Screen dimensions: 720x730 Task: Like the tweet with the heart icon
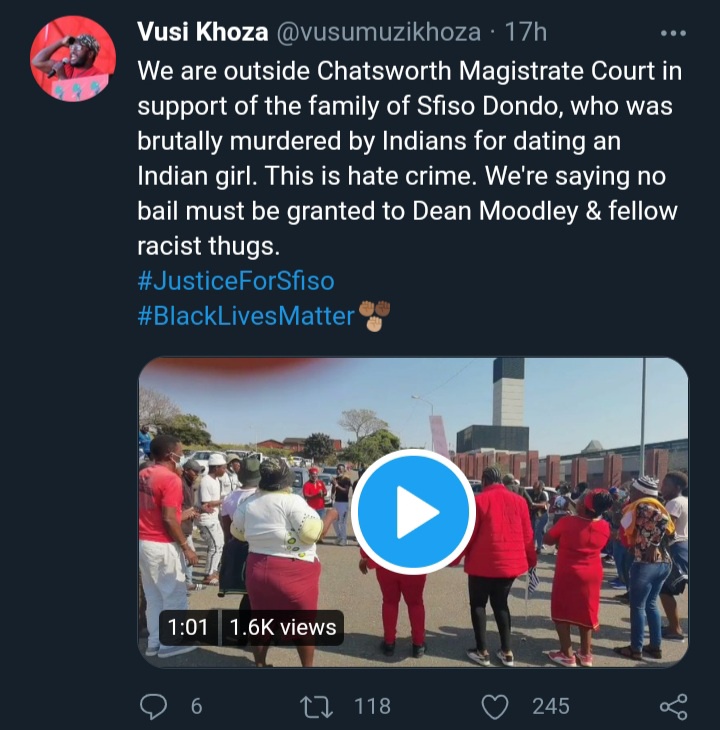click(495, 706)
